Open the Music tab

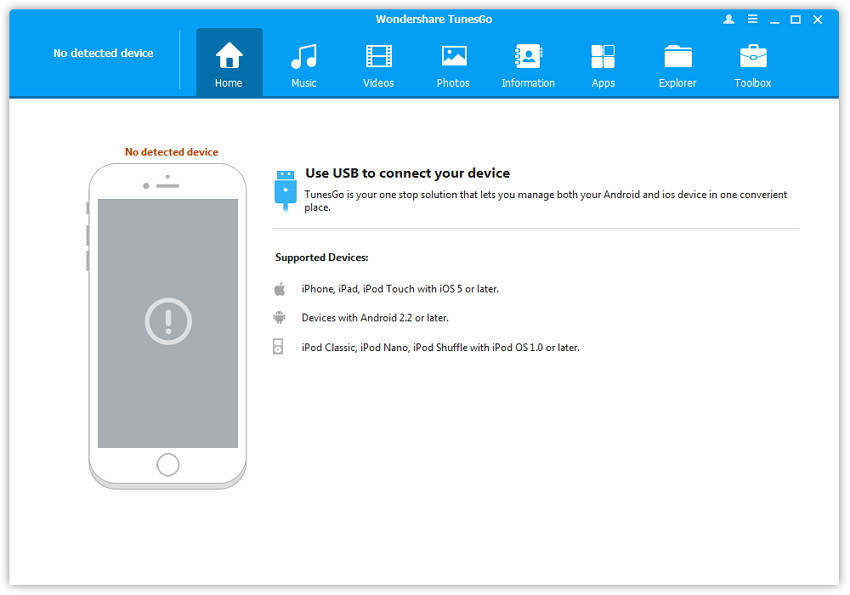[x=304, y=64]
